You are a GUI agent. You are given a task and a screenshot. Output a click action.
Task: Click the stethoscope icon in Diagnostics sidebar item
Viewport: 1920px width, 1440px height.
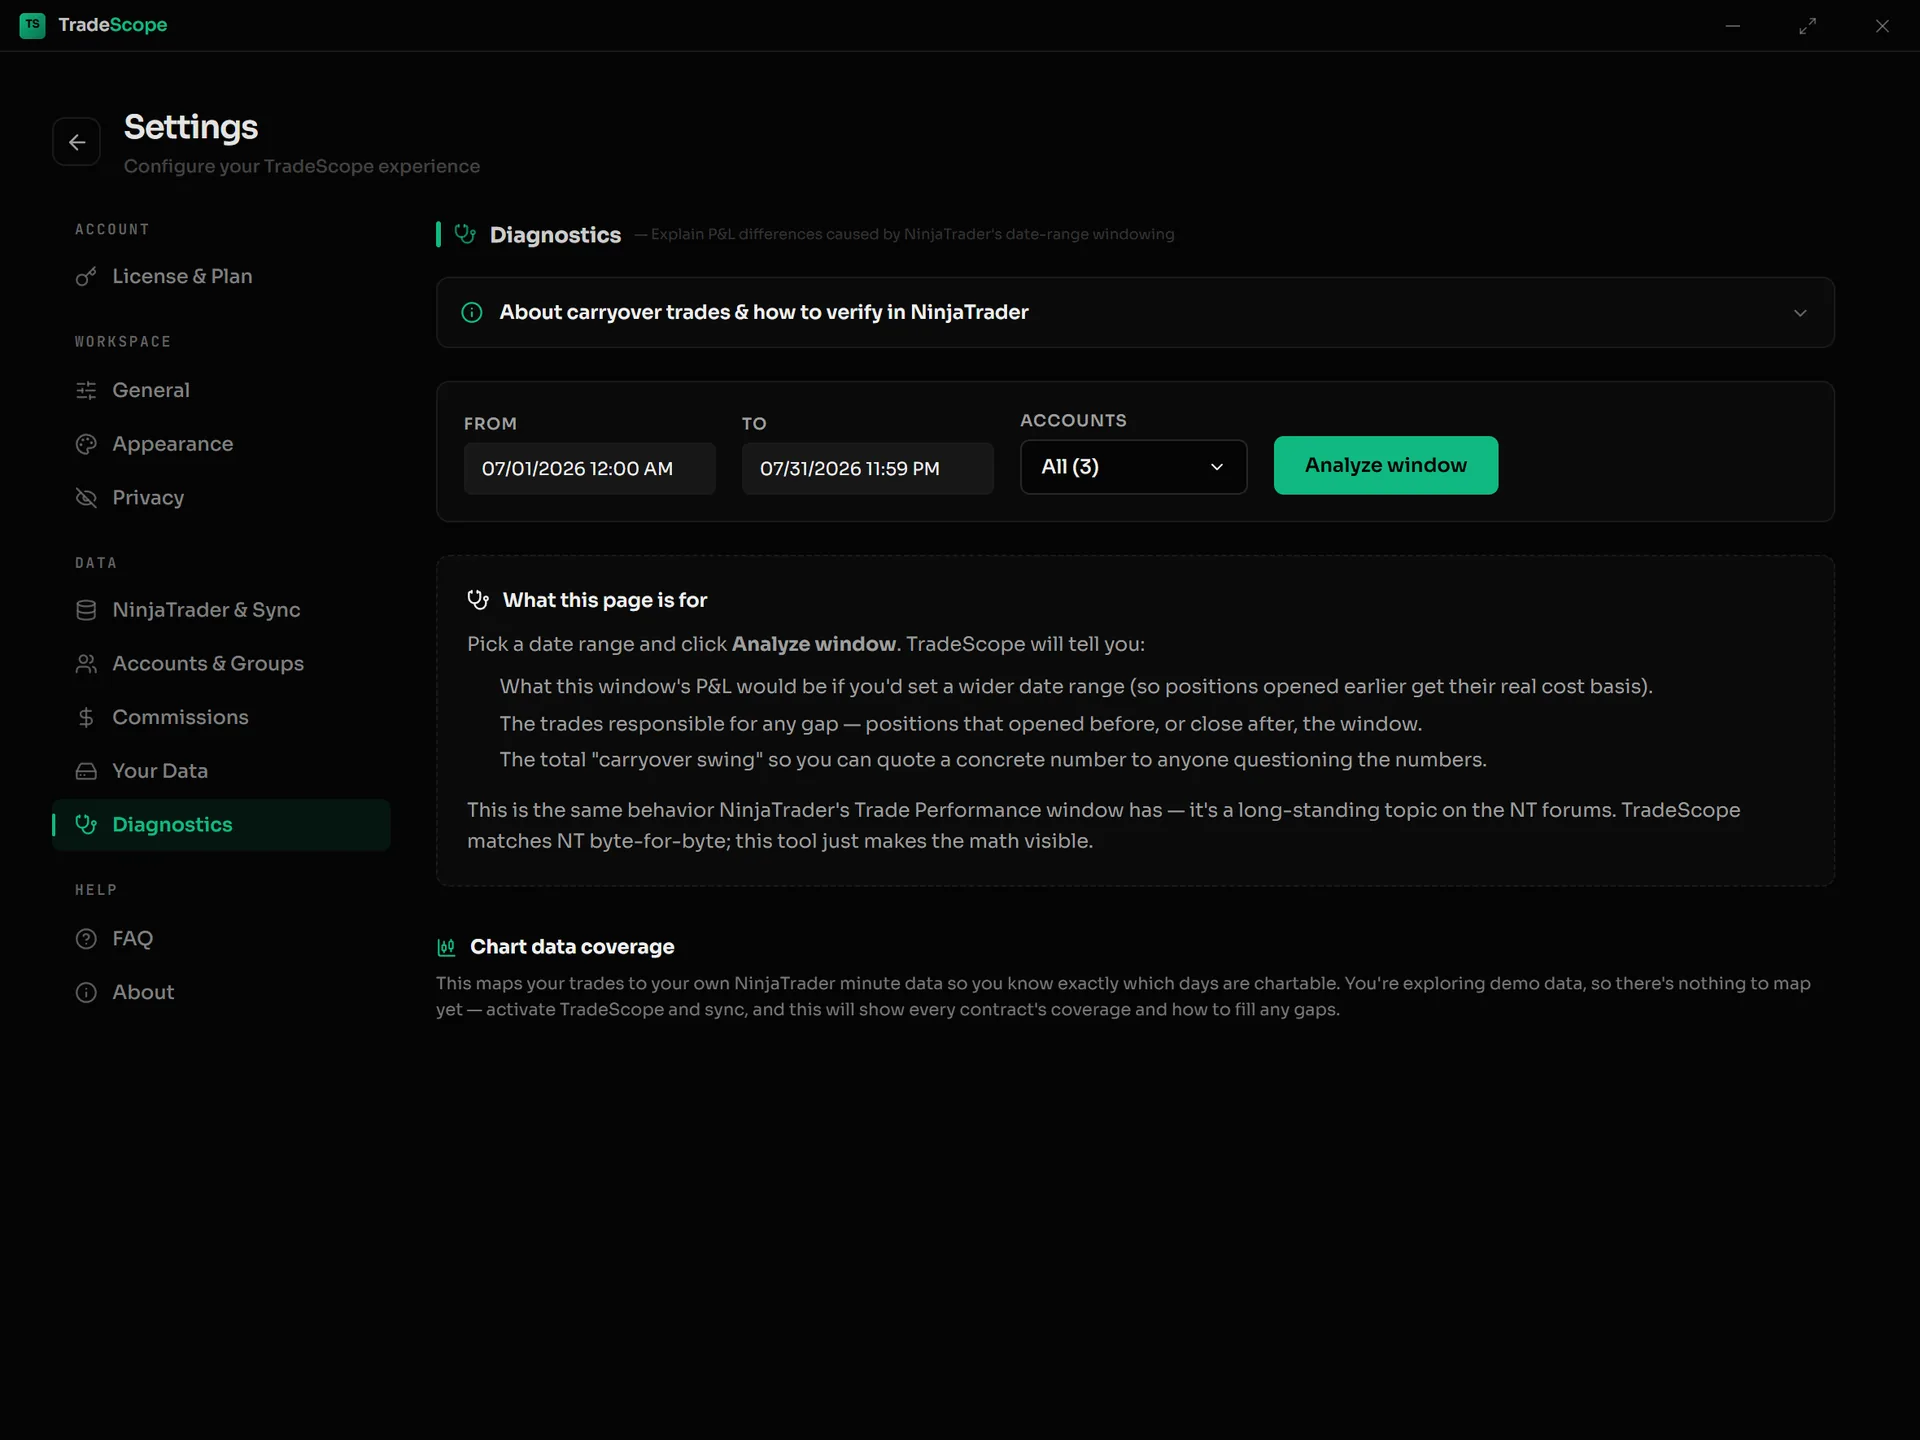(86, 825)
